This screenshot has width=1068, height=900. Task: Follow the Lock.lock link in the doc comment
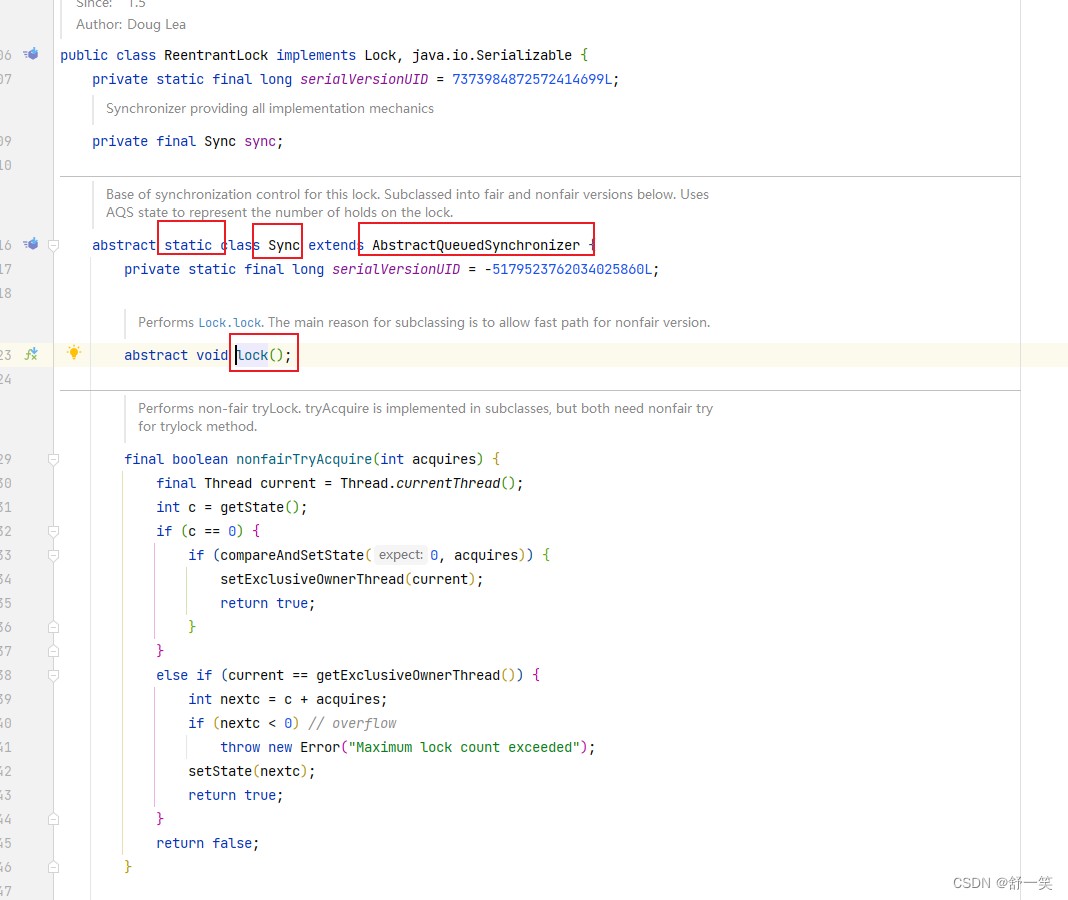coord(230,322)
